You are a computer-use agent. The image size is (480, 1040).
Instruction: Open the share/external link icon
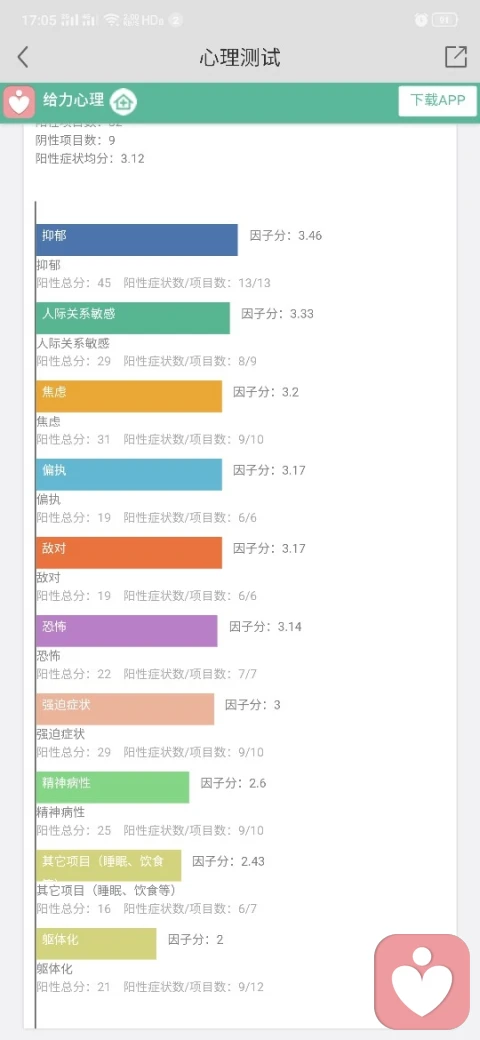coord(455,57)
